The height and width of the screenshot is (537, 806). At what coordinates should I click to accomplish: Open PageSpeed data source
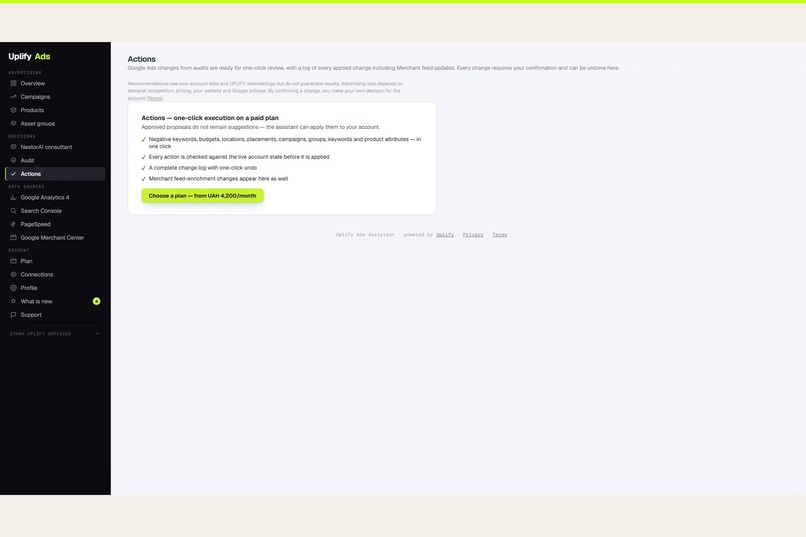click(55, 224)
